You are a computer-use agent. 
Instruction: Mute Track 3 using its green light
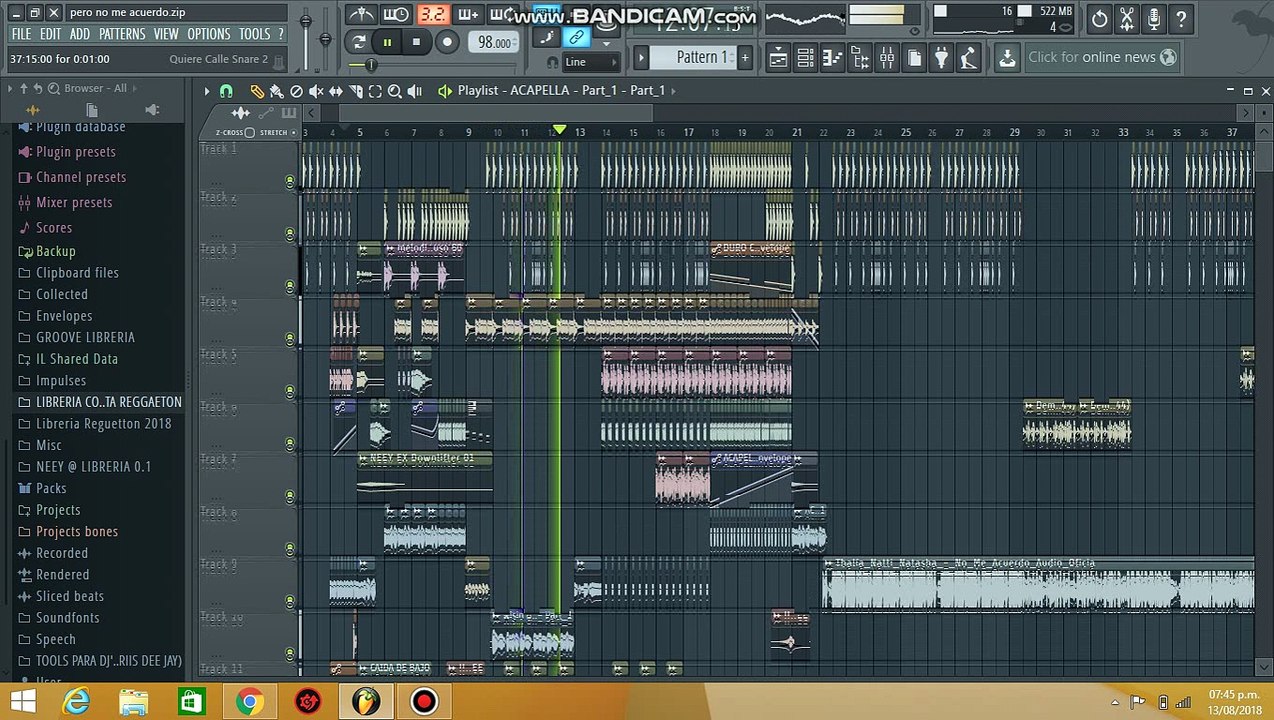coord(290,286)
